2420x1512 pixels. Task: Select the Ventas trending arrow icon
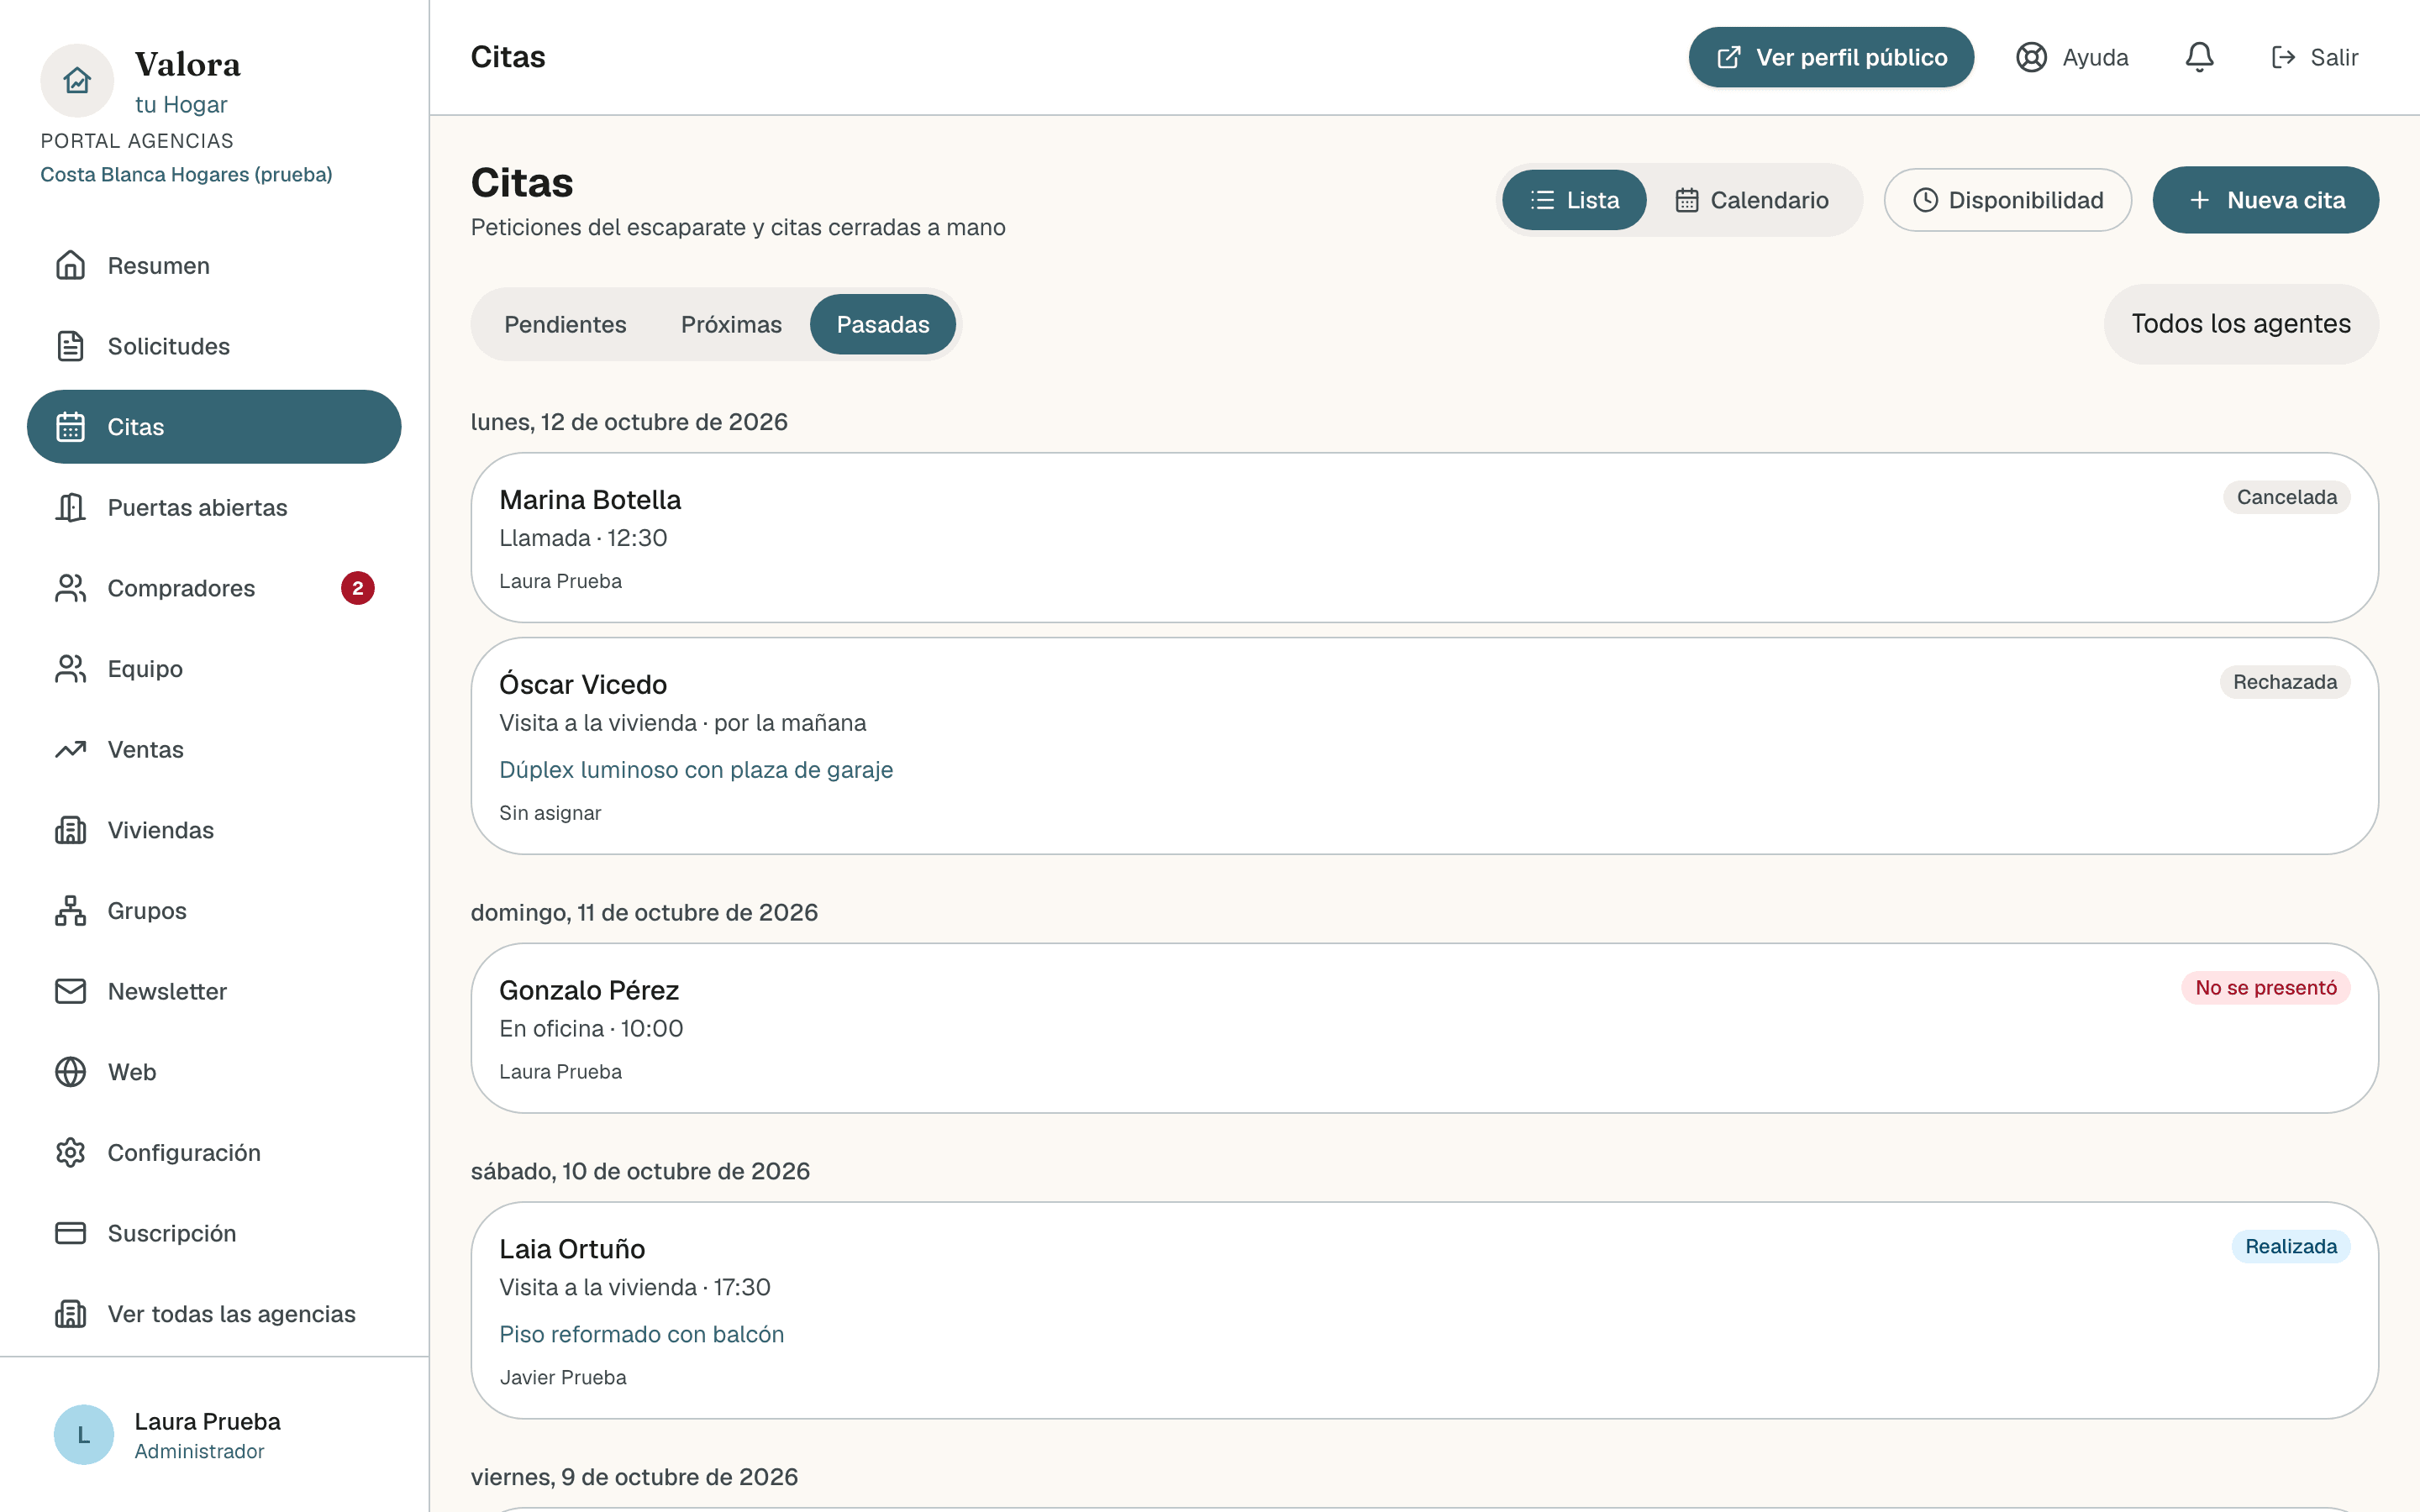click(x=70, y=749)
